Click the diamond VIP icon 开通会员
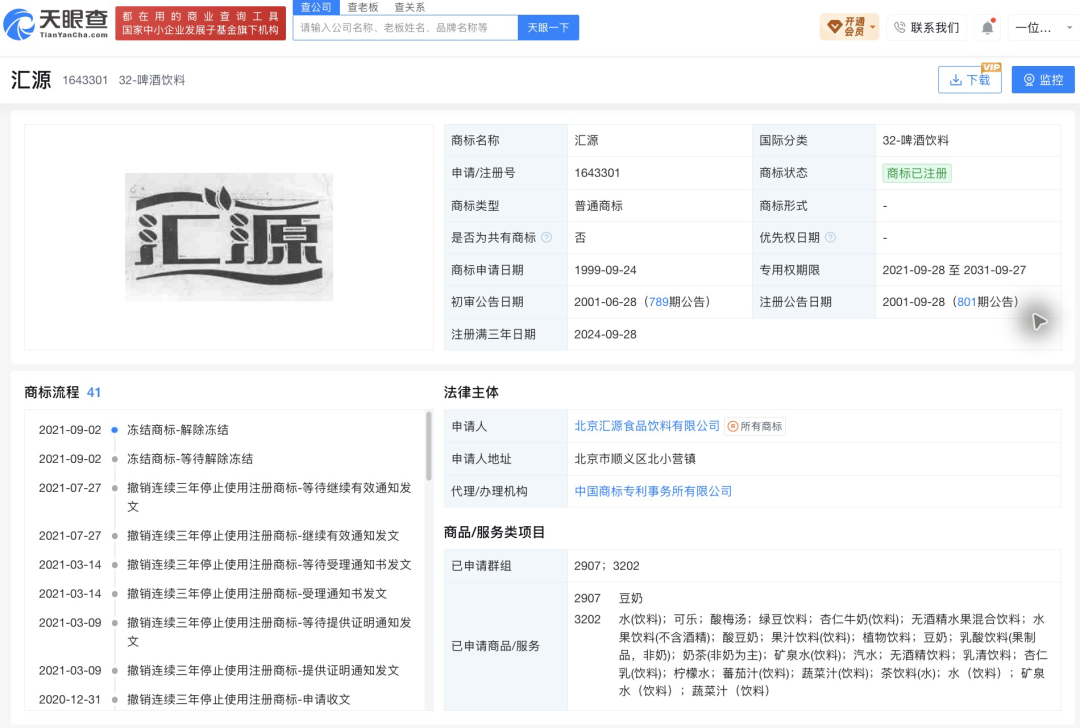This screenshot has width=1080, height=728. click(x=835, y=27)
